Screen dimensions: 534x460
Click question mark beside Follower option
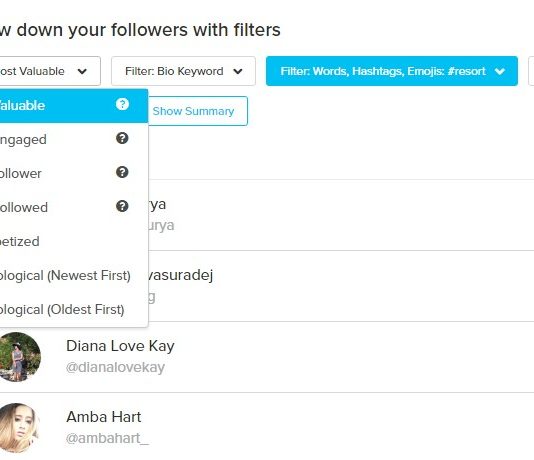122,172
